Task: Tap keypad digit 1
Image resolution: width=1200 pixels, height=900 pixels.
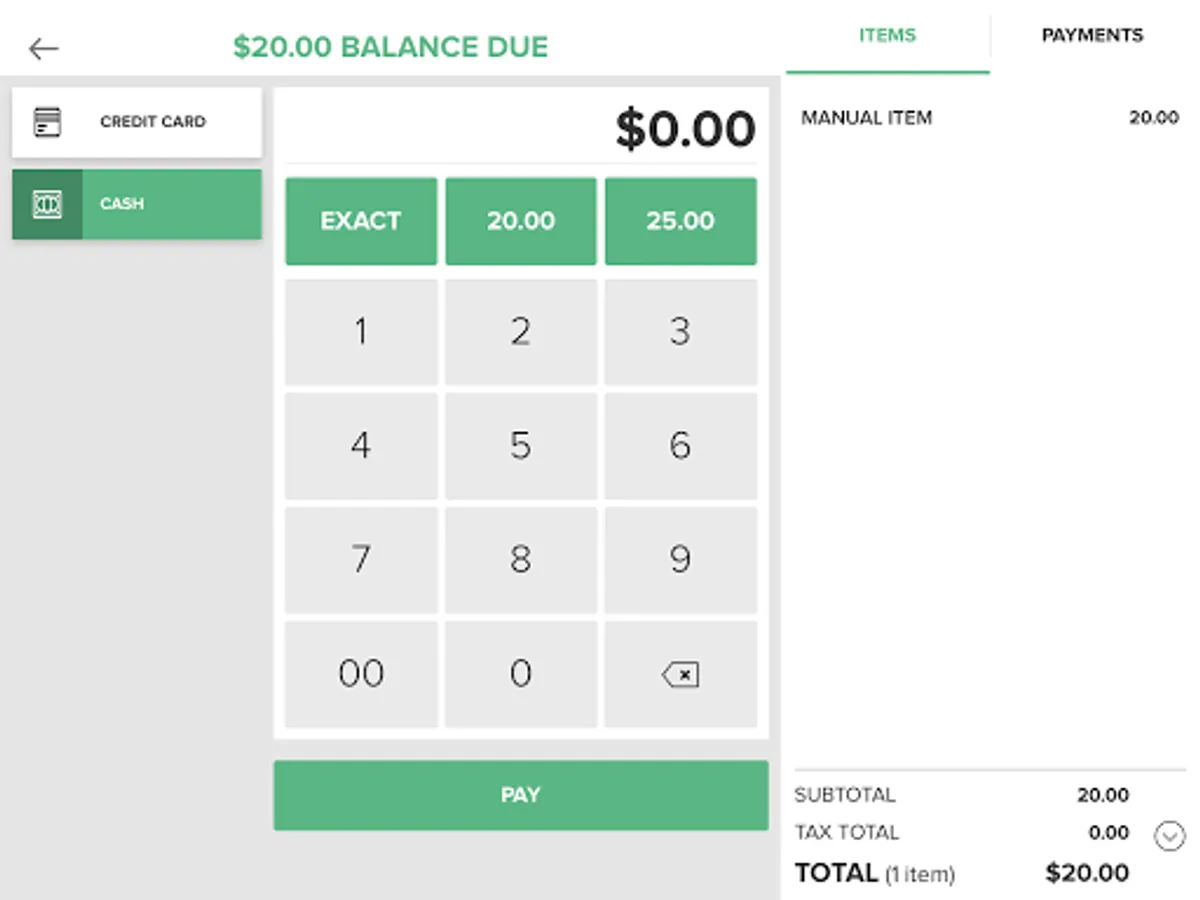Action: 361,332
